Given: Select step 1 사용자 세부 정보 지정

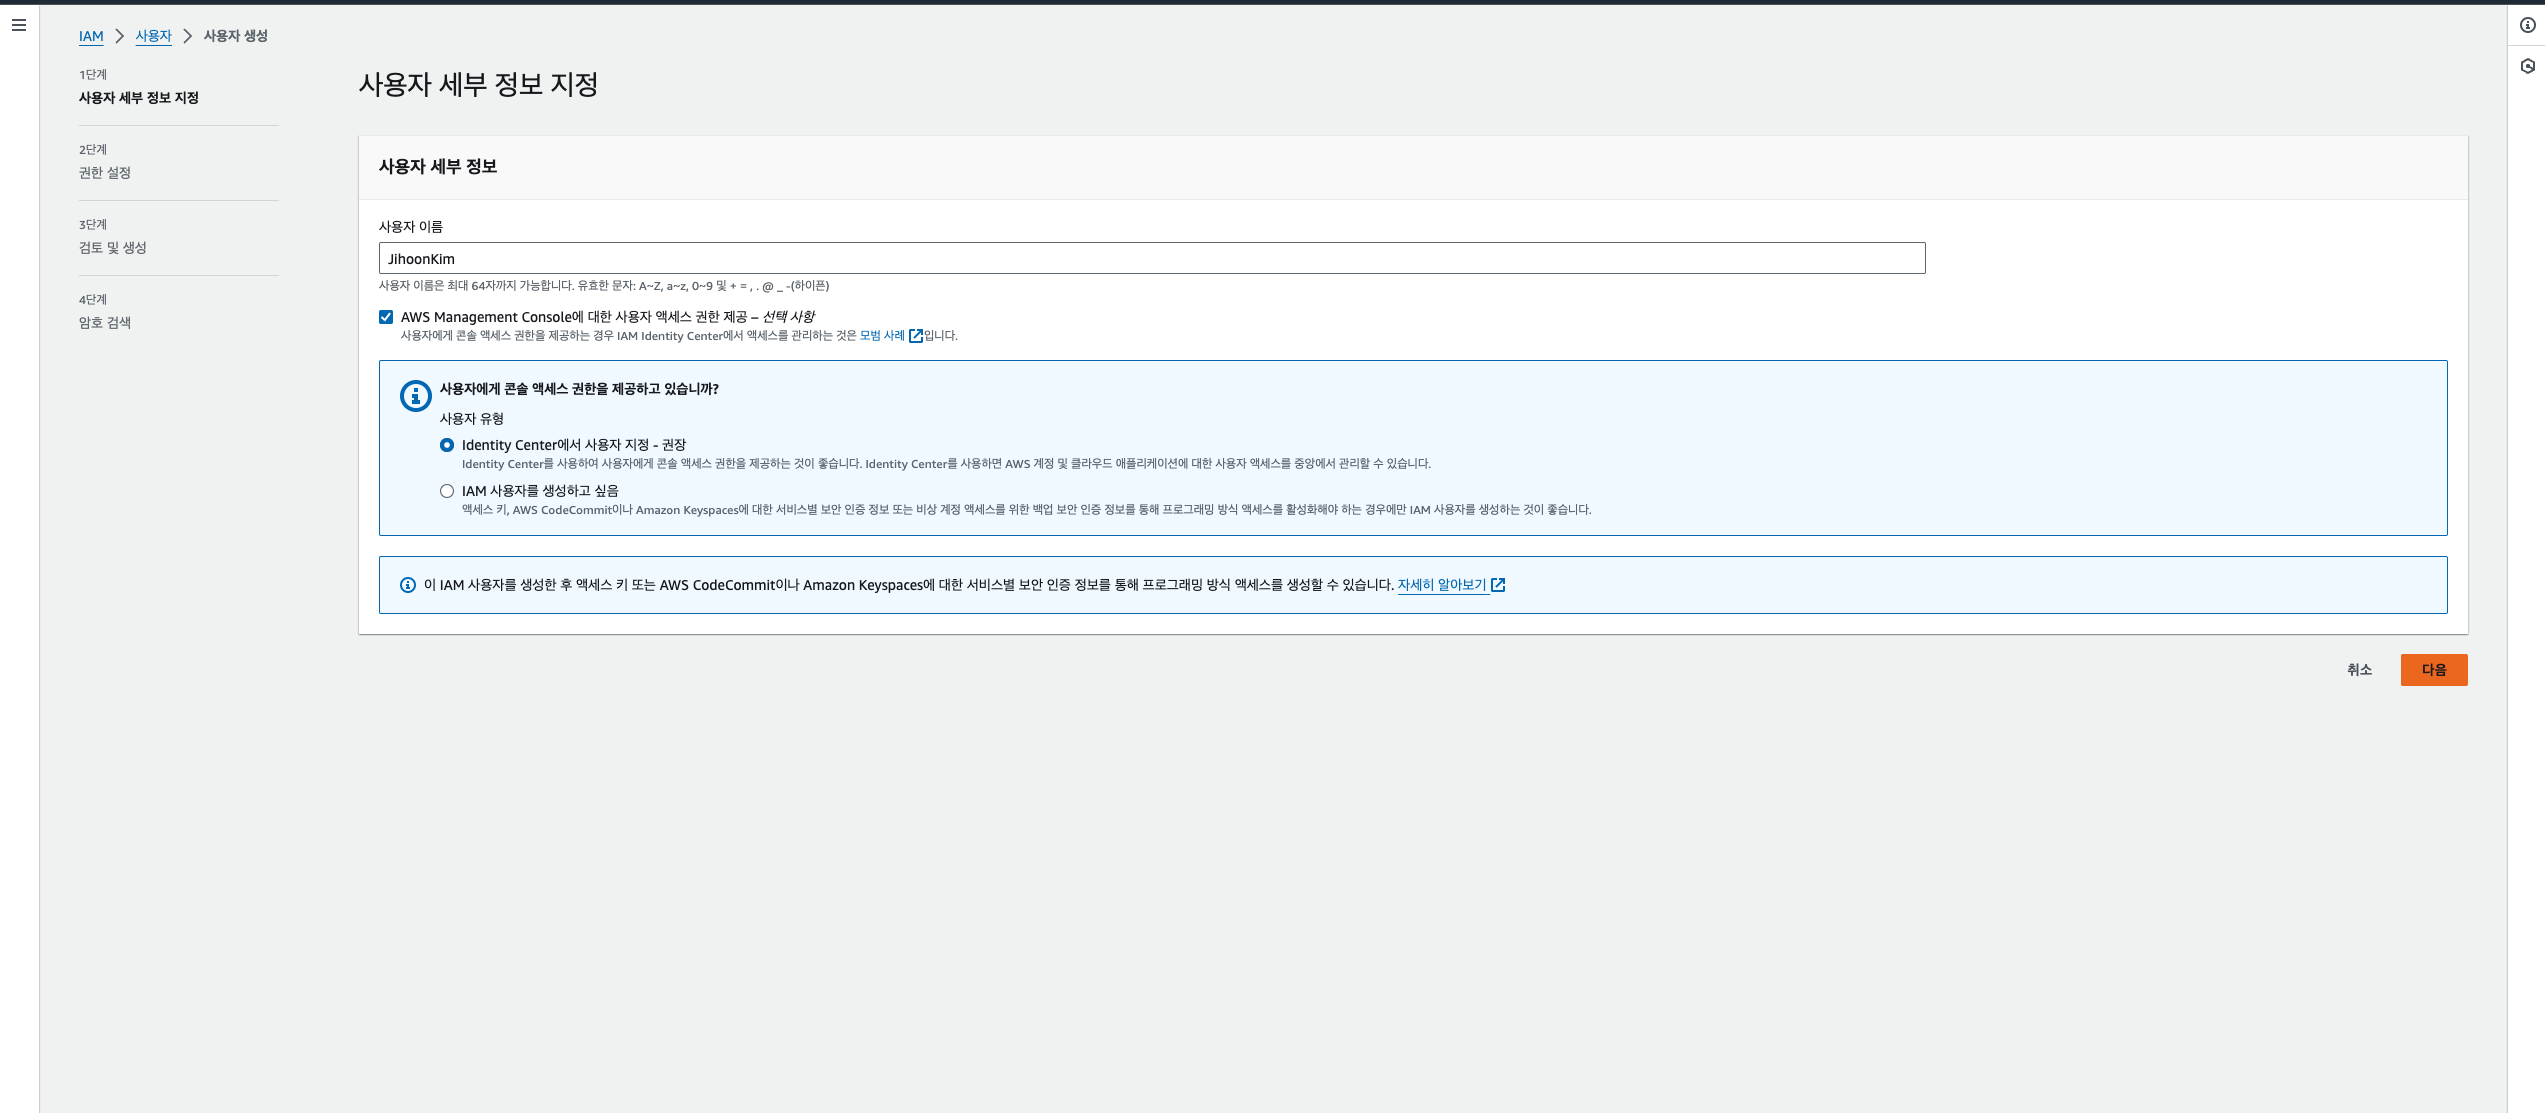Looking at the screenshot, I should coord(139,98).
